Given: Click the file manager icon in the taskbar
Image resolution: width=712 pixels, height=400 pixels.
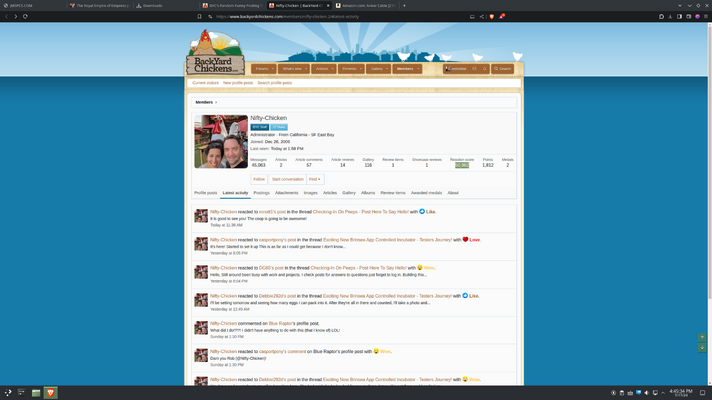Looking at the screenshot, I should pyautogui.click(x=36, y=393).
